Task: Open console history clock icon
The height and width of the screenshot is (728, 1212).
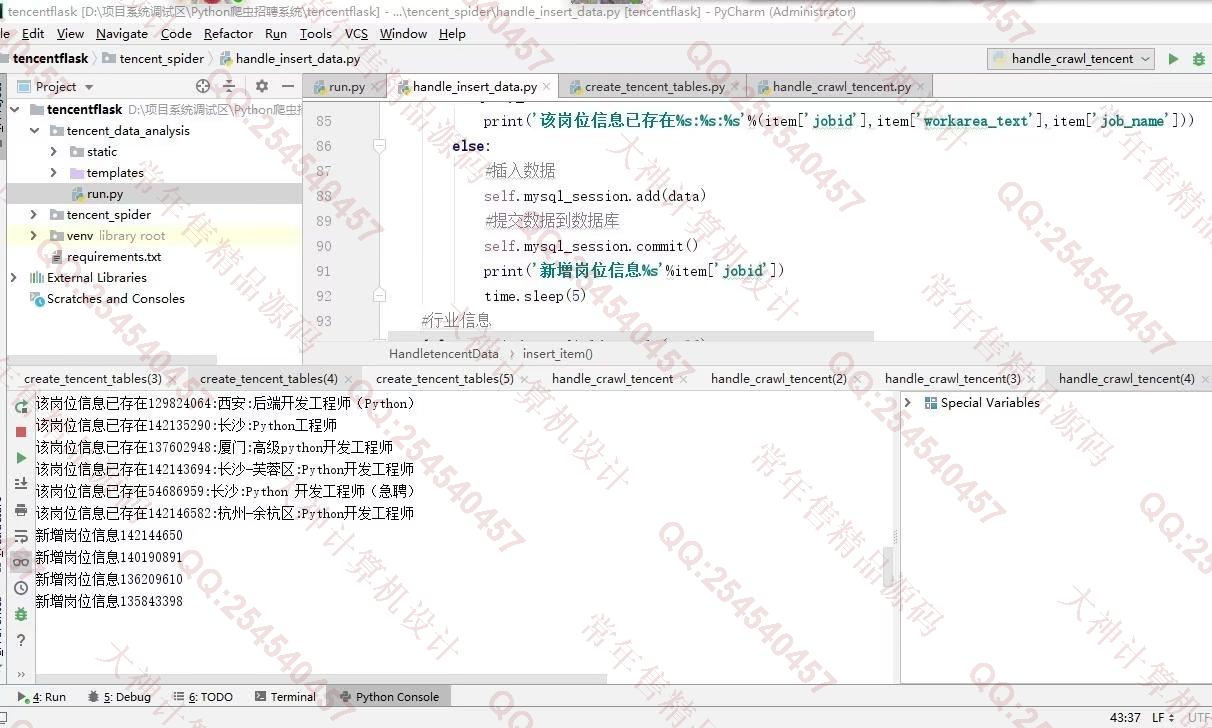Action: click(x=21, y=588)
